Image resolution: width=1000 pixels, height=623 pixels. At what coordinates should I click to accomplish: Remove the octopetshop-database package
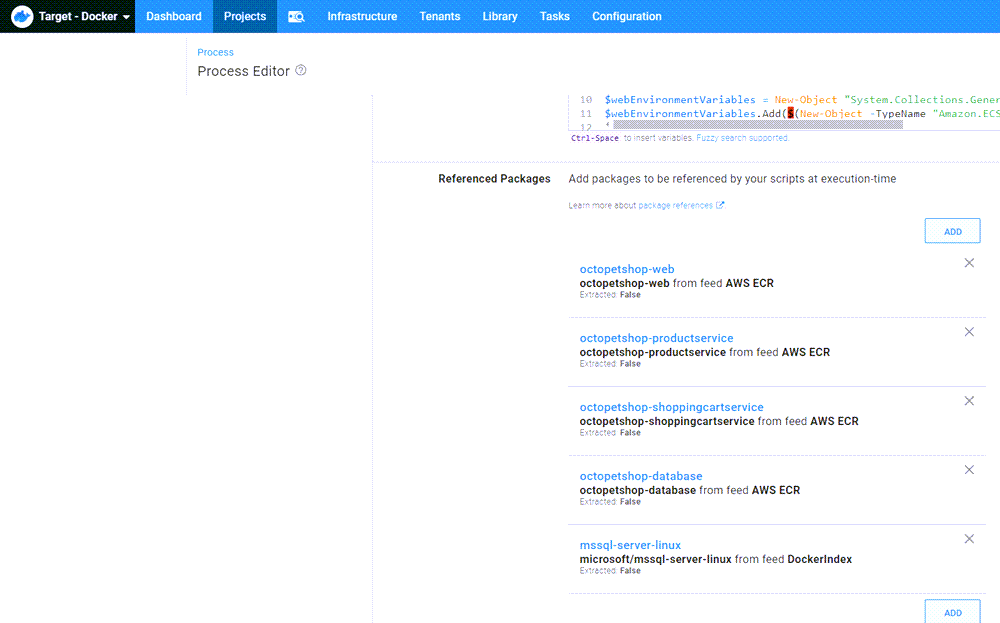[969, 469]
